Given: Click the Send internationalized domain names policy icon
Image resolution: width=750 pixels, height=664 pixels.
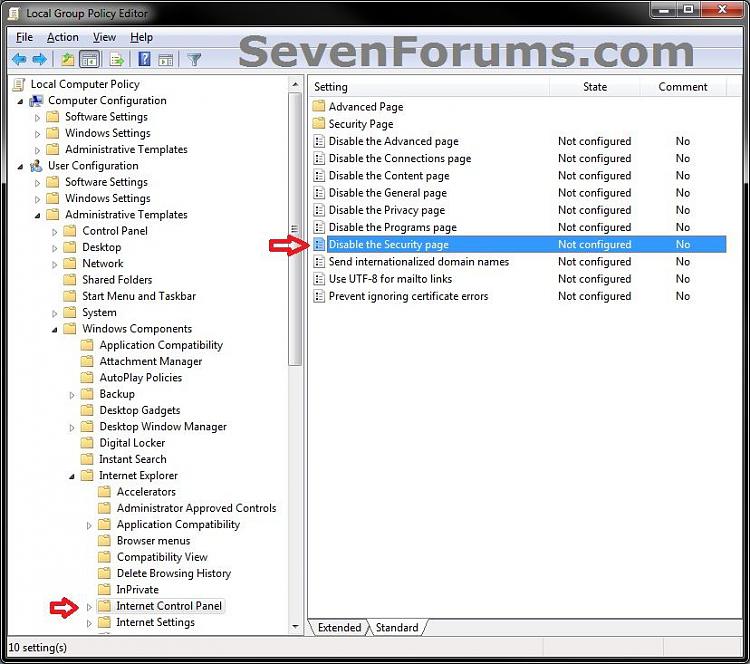Looking at the screenshot, I should click(319, 262).
